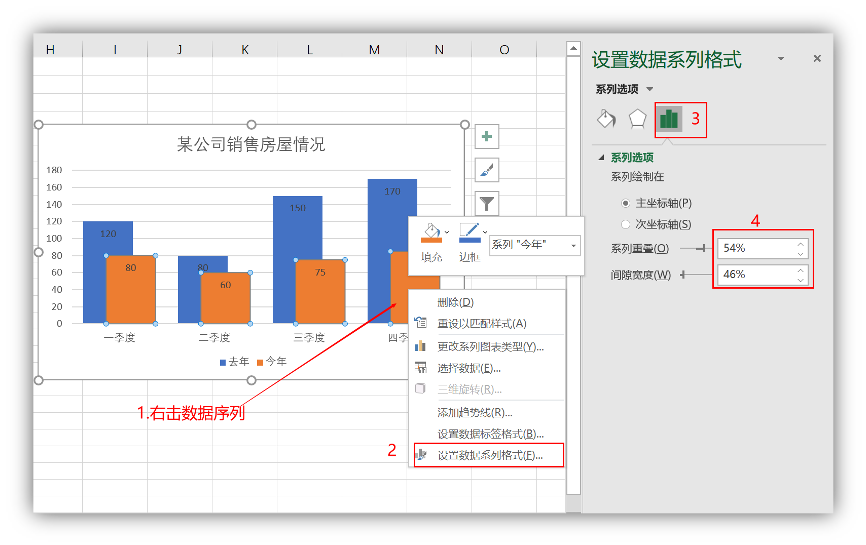
Task: Click the chart title 某公司销售房屋情况
Action: click(251, 145)
